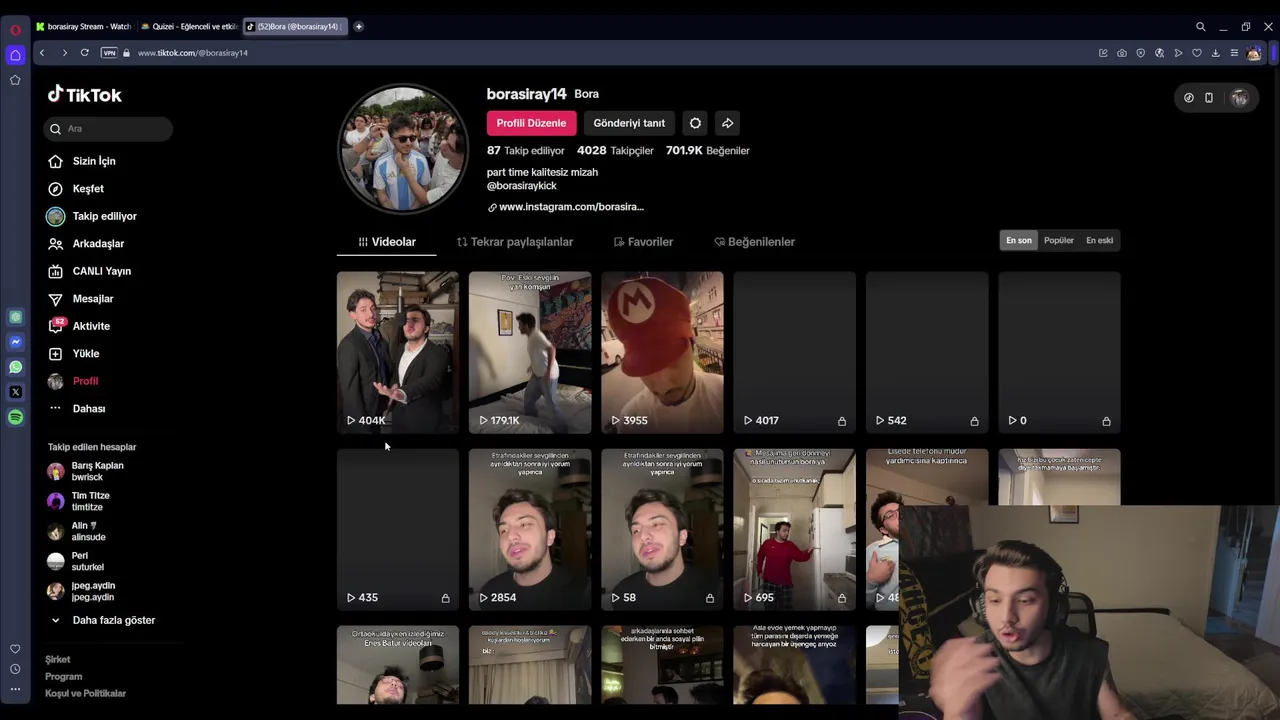Click the profile avatar picture
Screen dimensions: 1280x720
[x=403, y=149]
